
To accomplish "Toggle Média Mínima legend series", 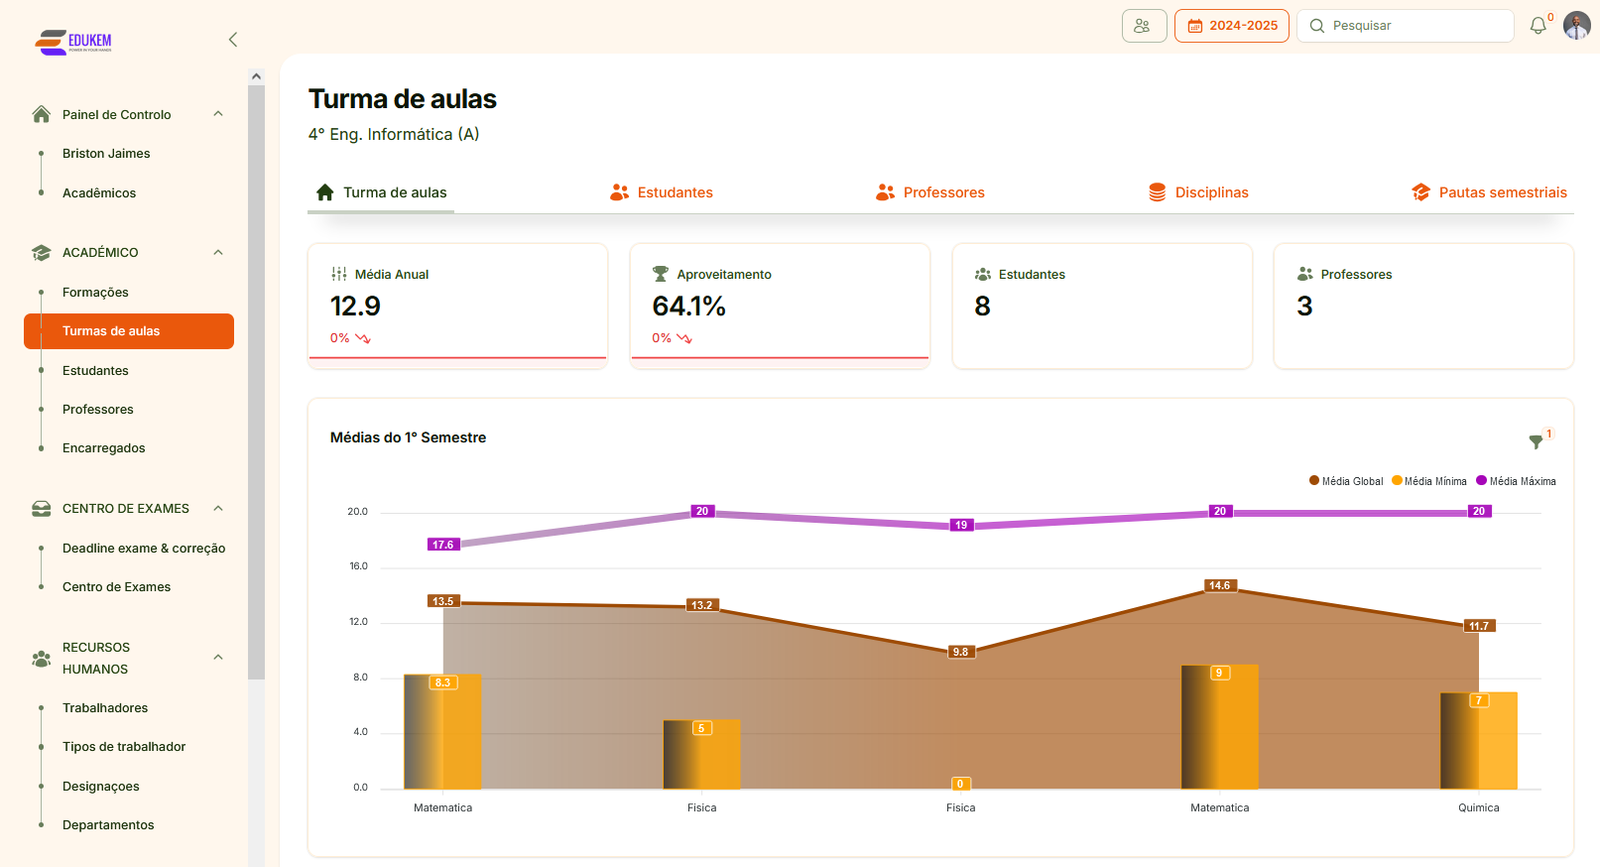I will 1429,481.
